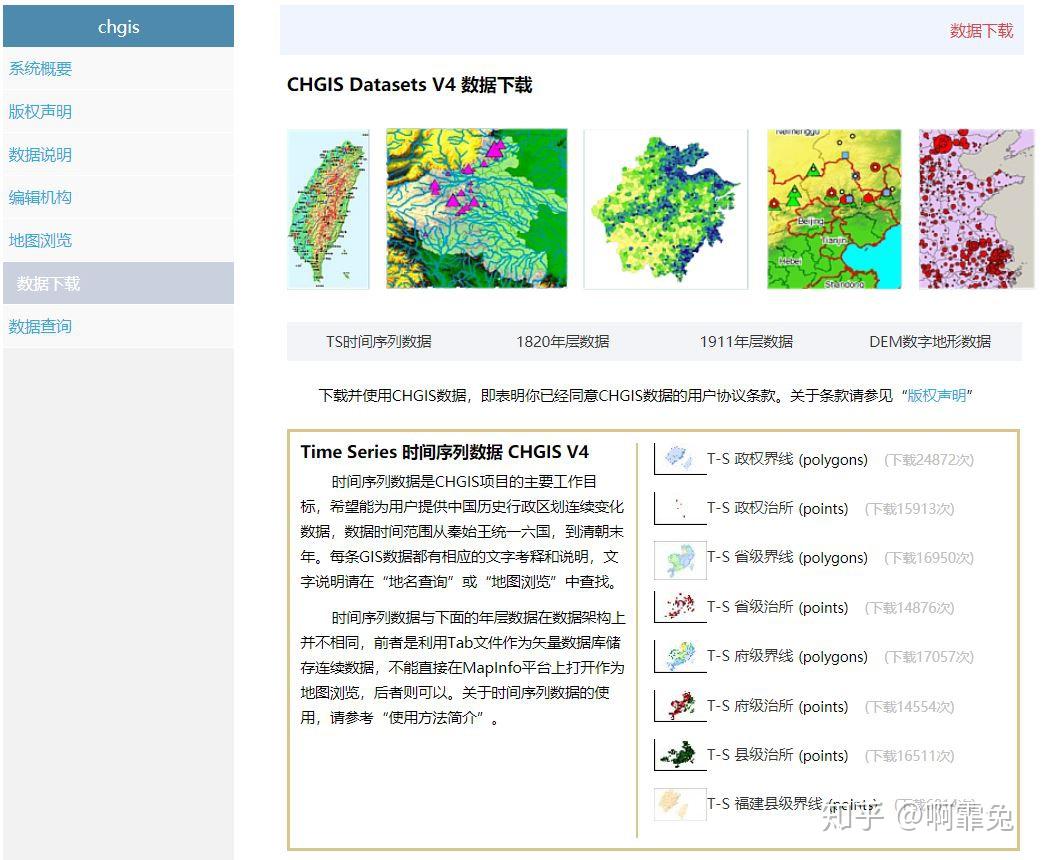Click the T-S 县级治所 dark green icon
Image resolution: width=1041 pixels, height=860 pixels.
(679, 755)
